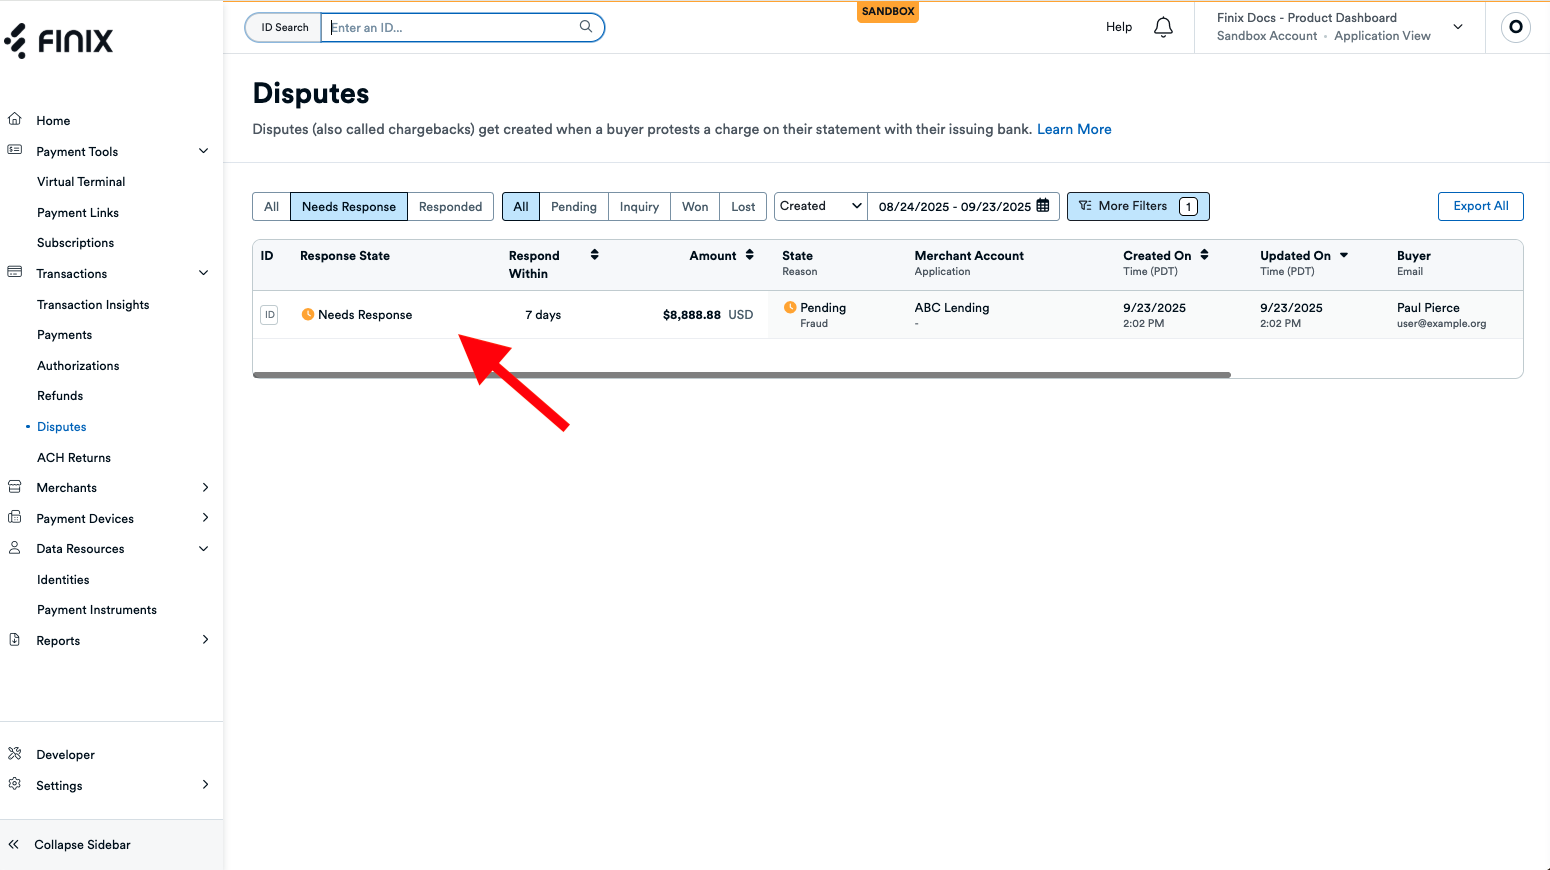Open calendar icon in date range field
1550x870 pixels.
(x=1043, y=206)
